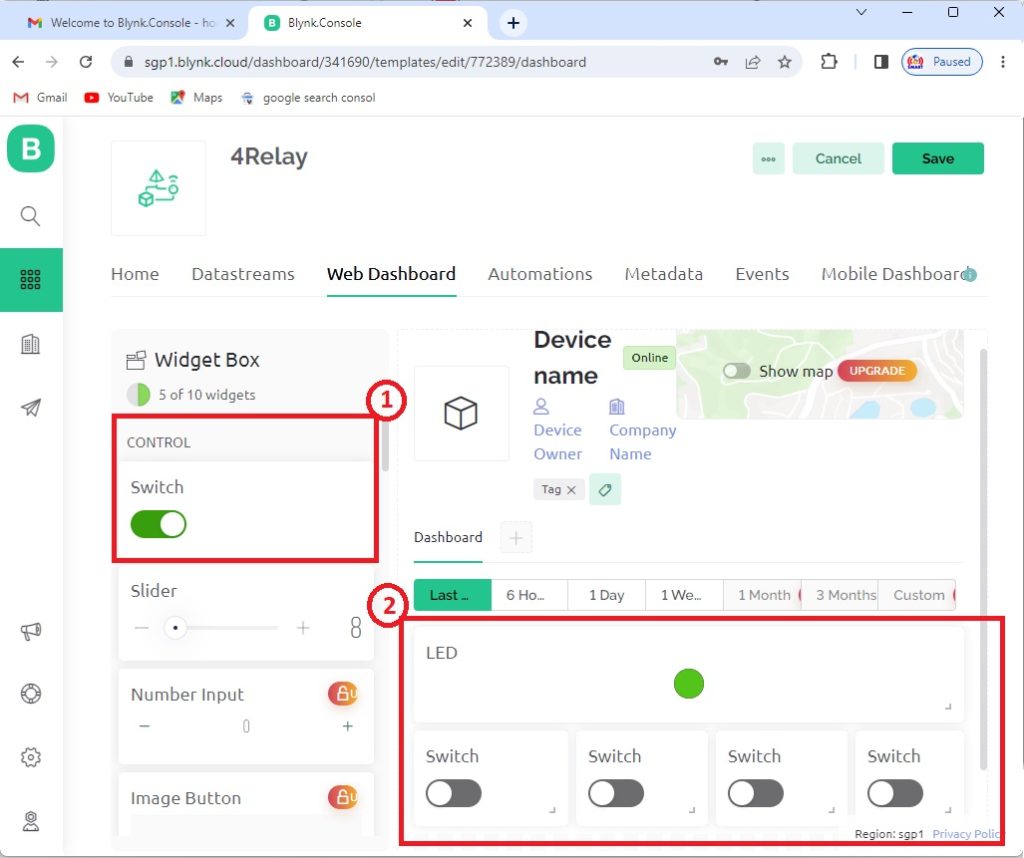The width and height of the screenshot is (1024, 858).
Task: Toggle the Show map switch
Action: pos(737,371)
